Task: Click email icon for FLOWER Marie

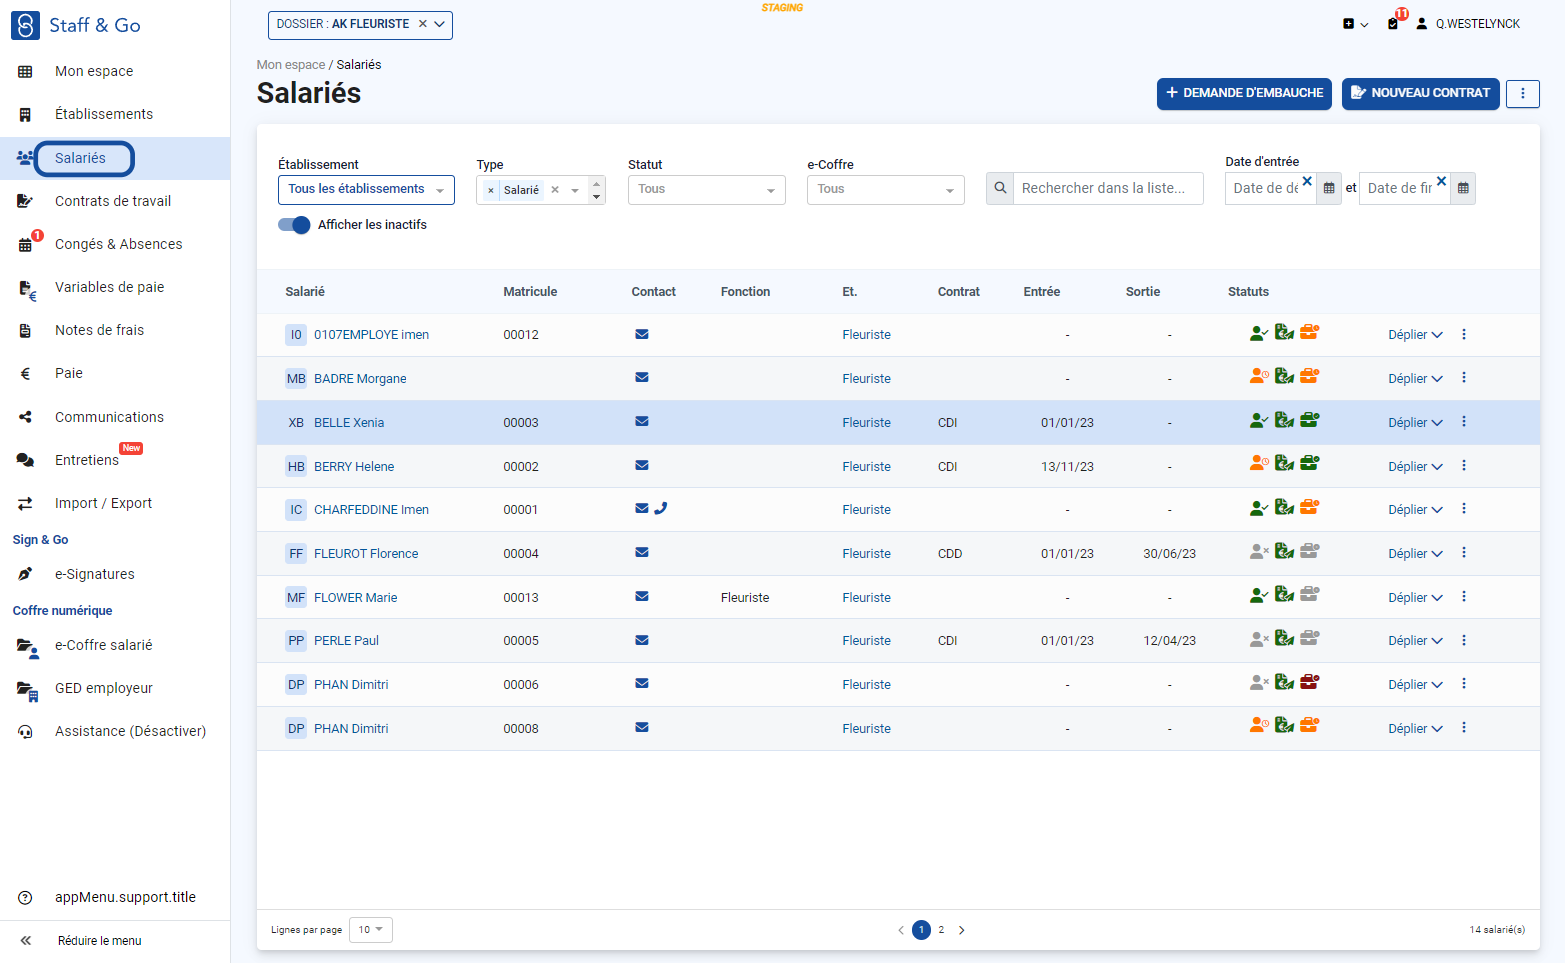Action: [x=642, y=597]
